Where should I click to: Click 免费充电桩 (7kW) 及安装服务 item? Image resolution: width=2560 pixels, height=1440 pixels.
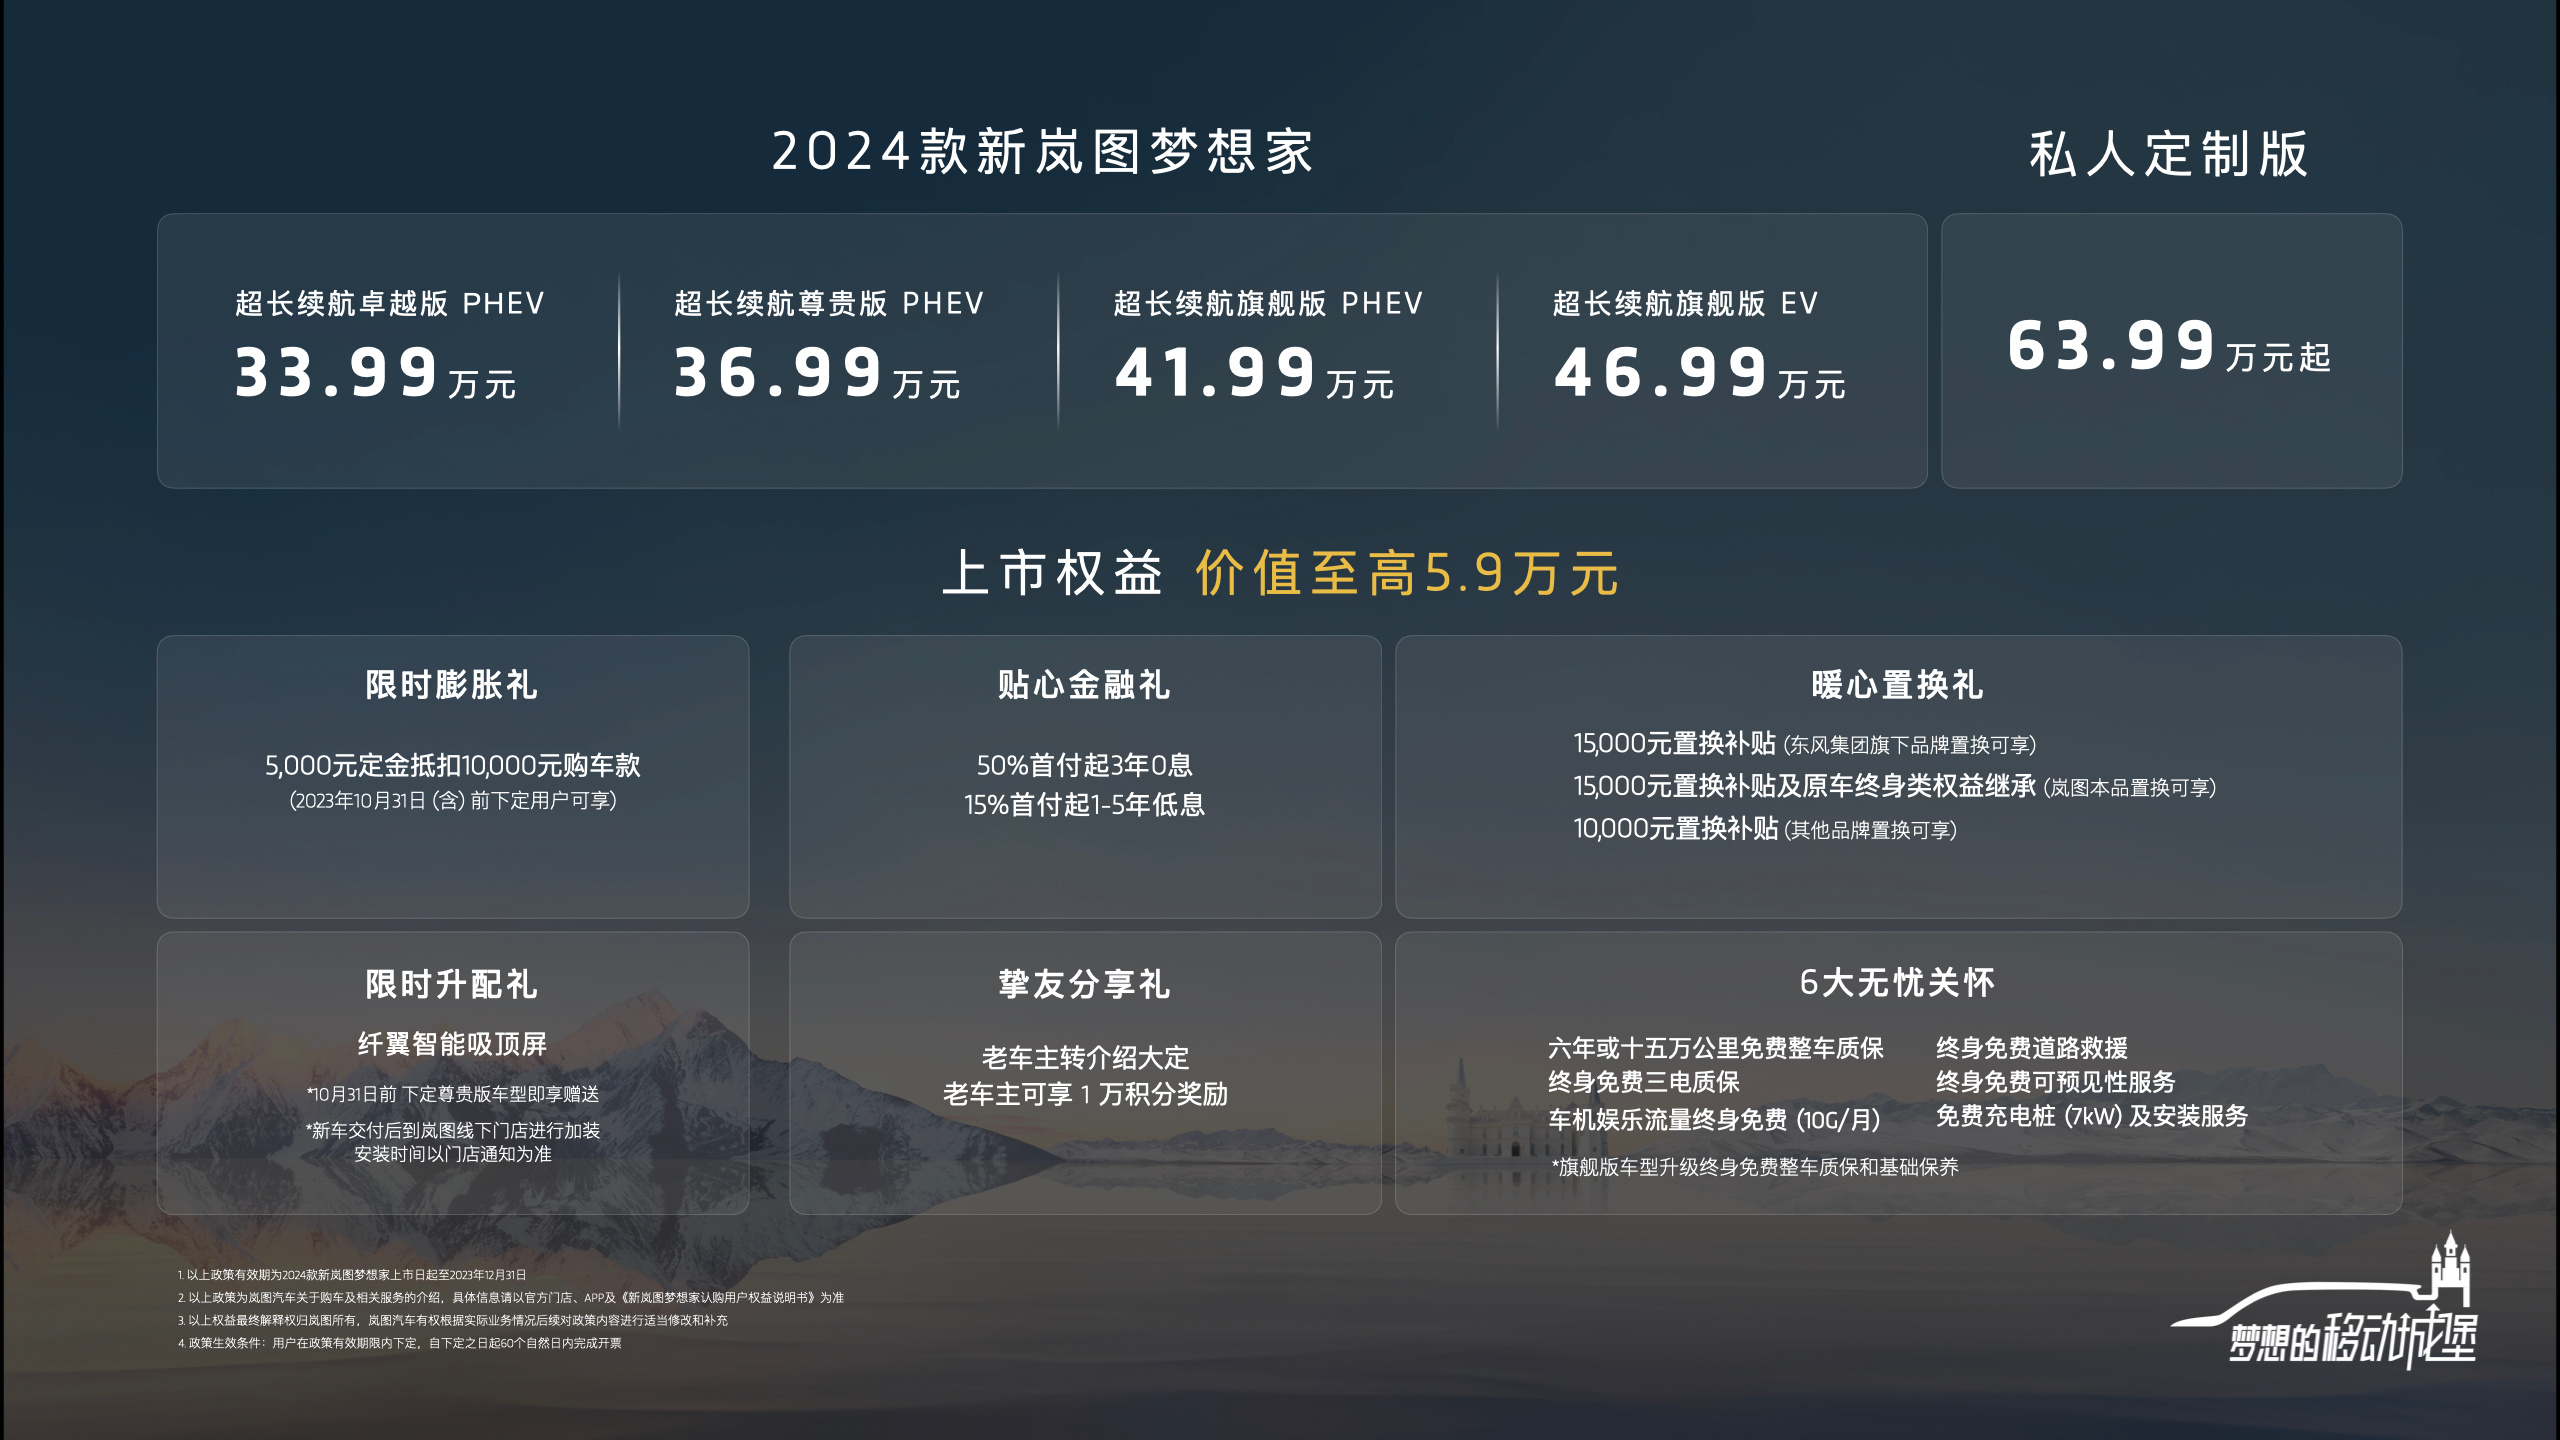click(x=2092, y=1116)
